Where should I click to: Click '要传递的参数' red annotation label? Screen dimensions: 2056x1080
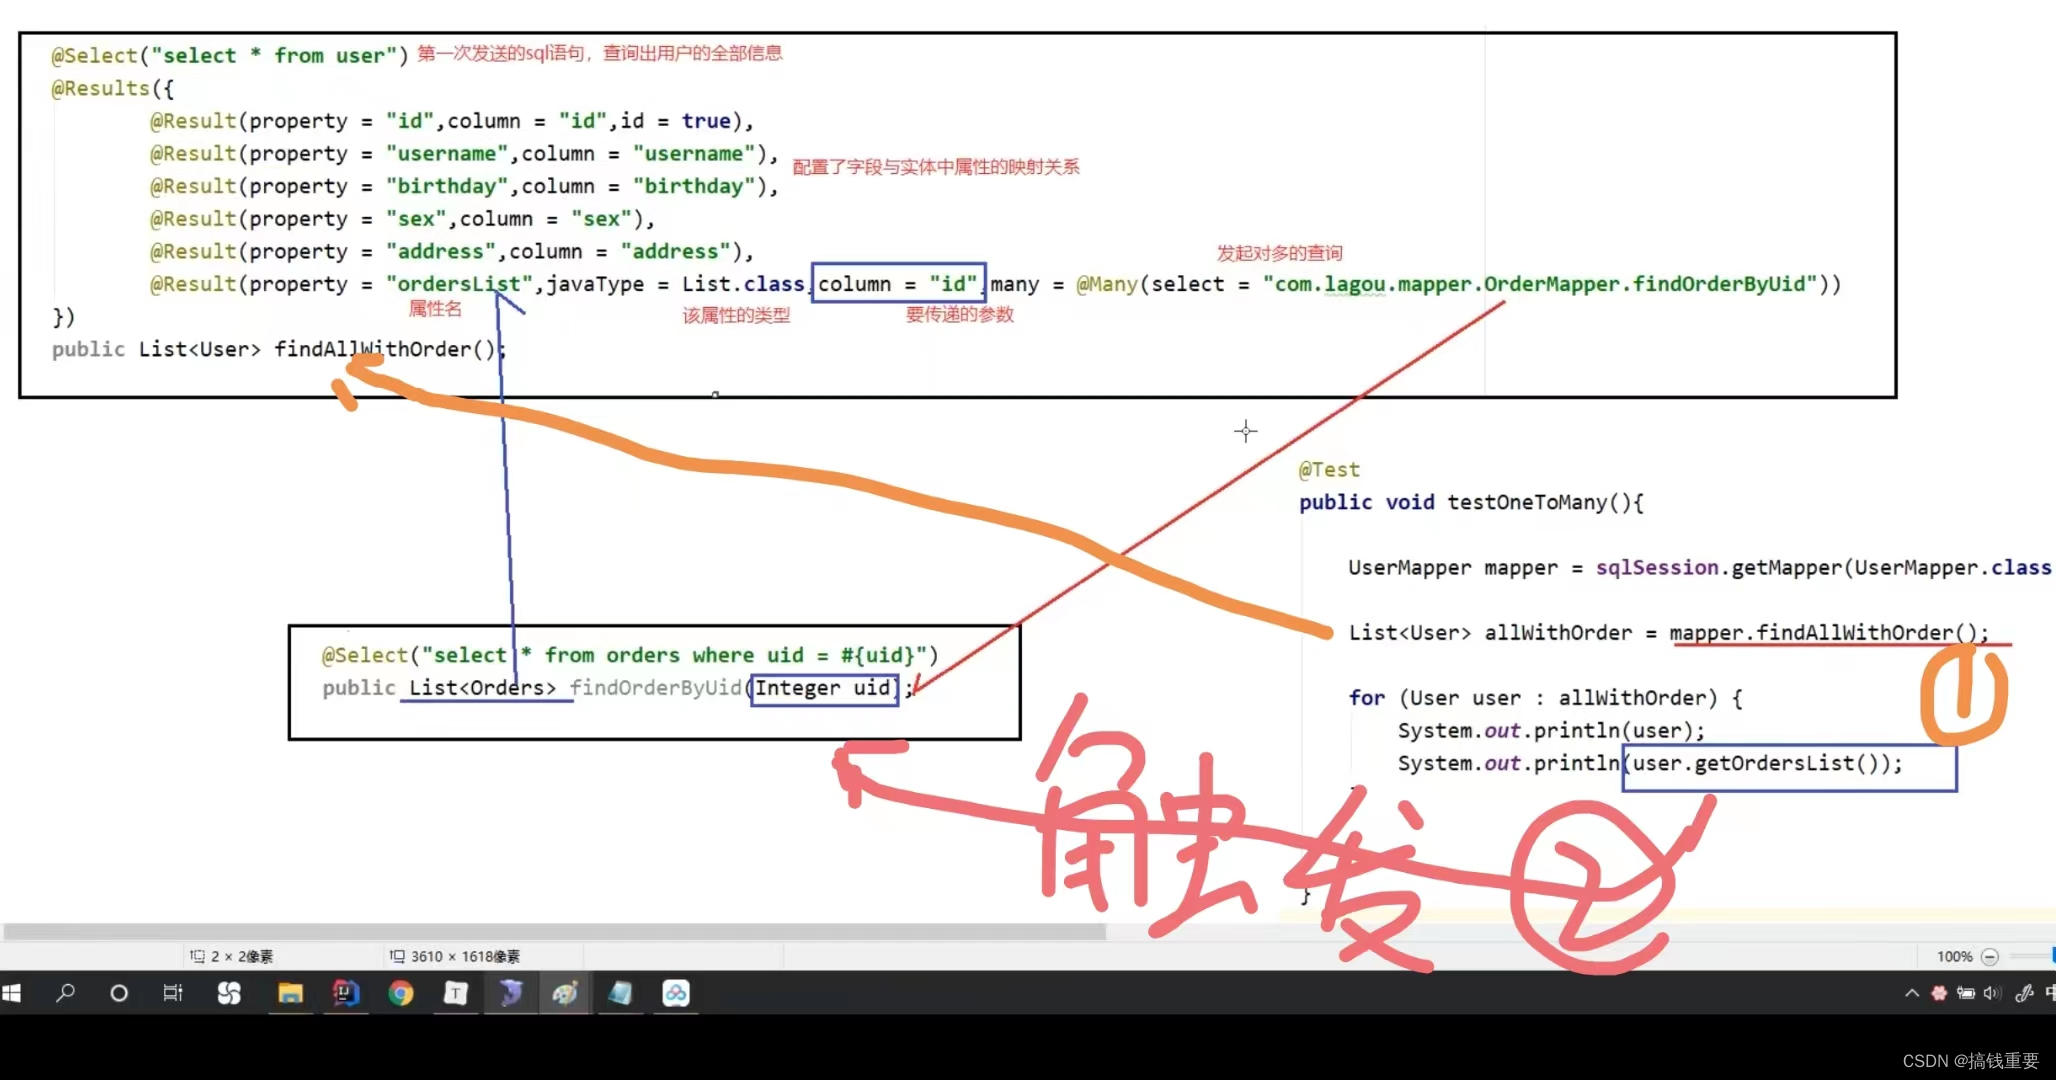(x=960, y=315)
